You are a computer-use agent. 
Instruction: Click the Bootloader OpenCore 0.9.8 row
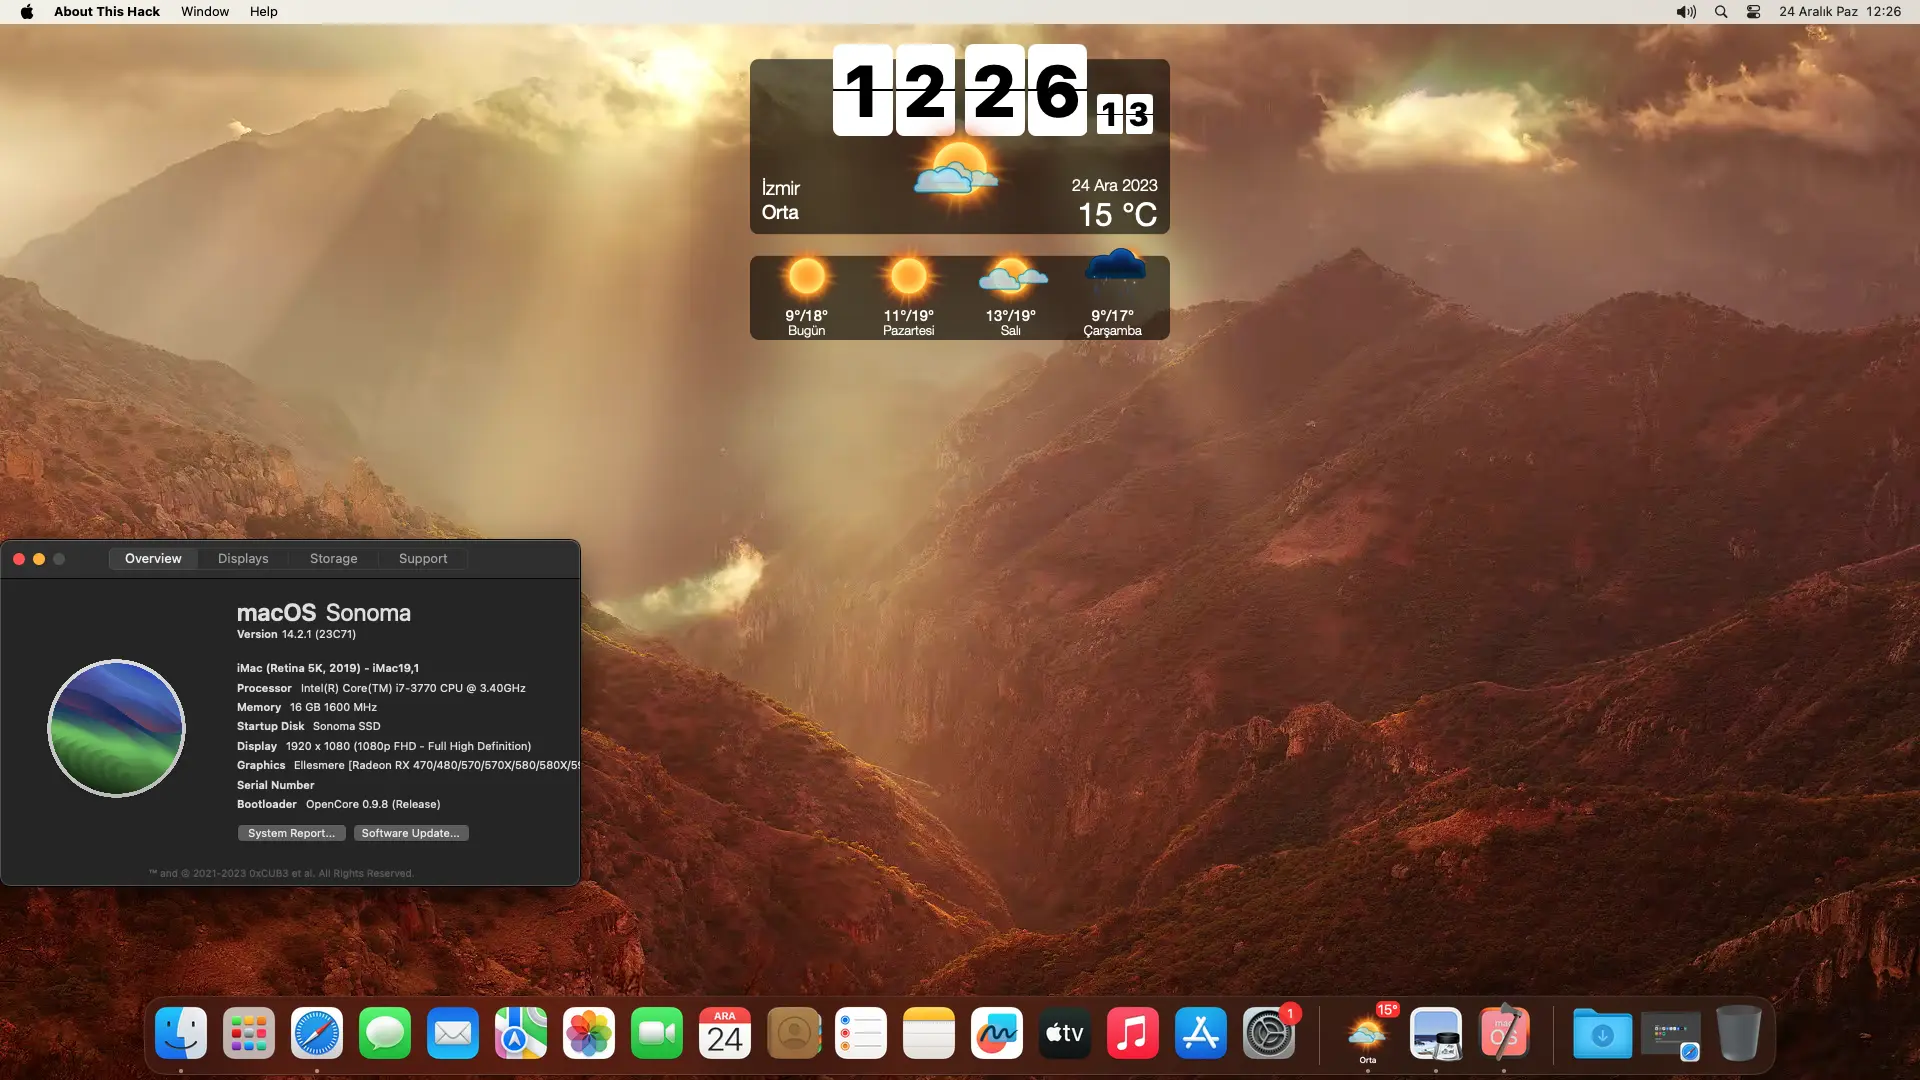[x=339, y=804]
